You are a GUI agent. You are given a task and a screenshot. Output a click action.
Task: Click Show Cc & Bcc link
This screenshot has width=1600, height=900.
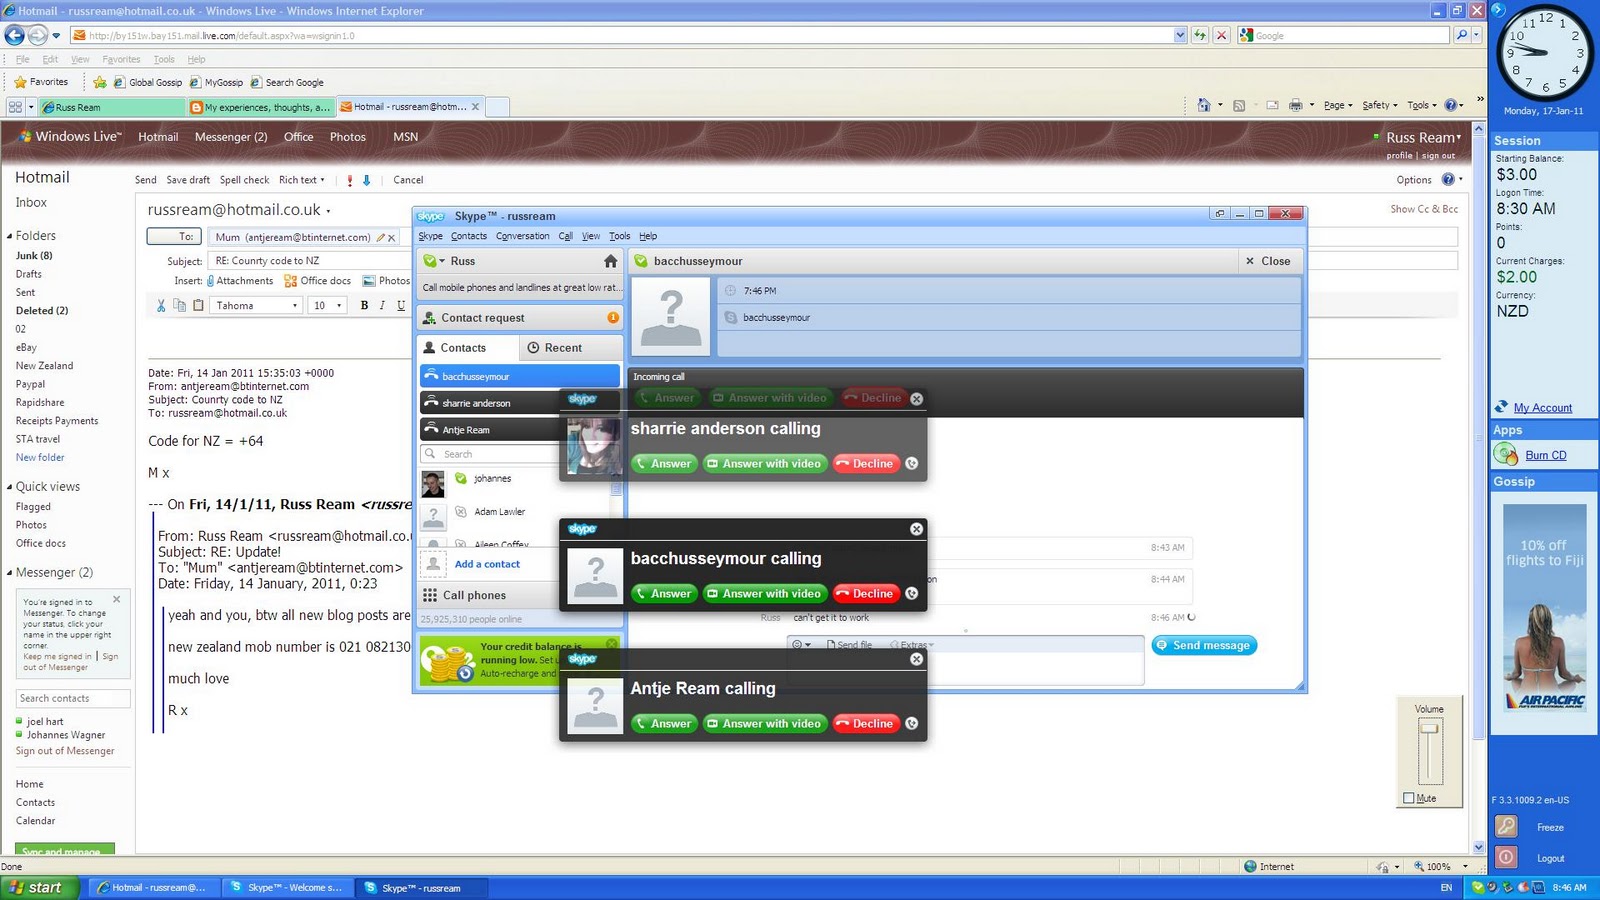coord(1424,209)
